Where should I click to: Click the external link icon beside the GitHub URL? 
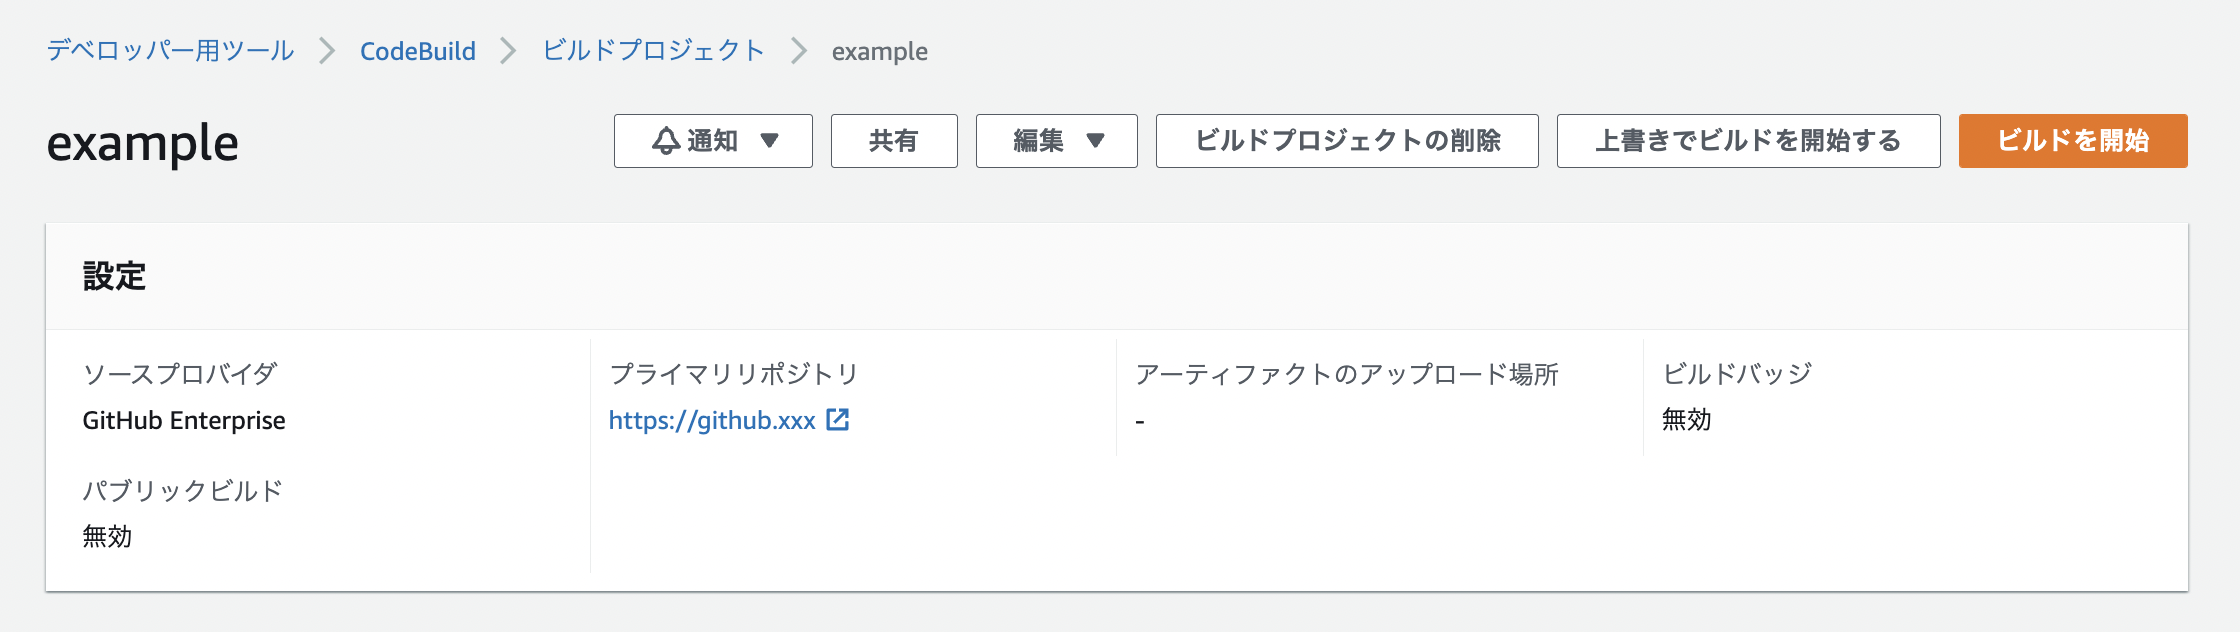click(838, 420)
